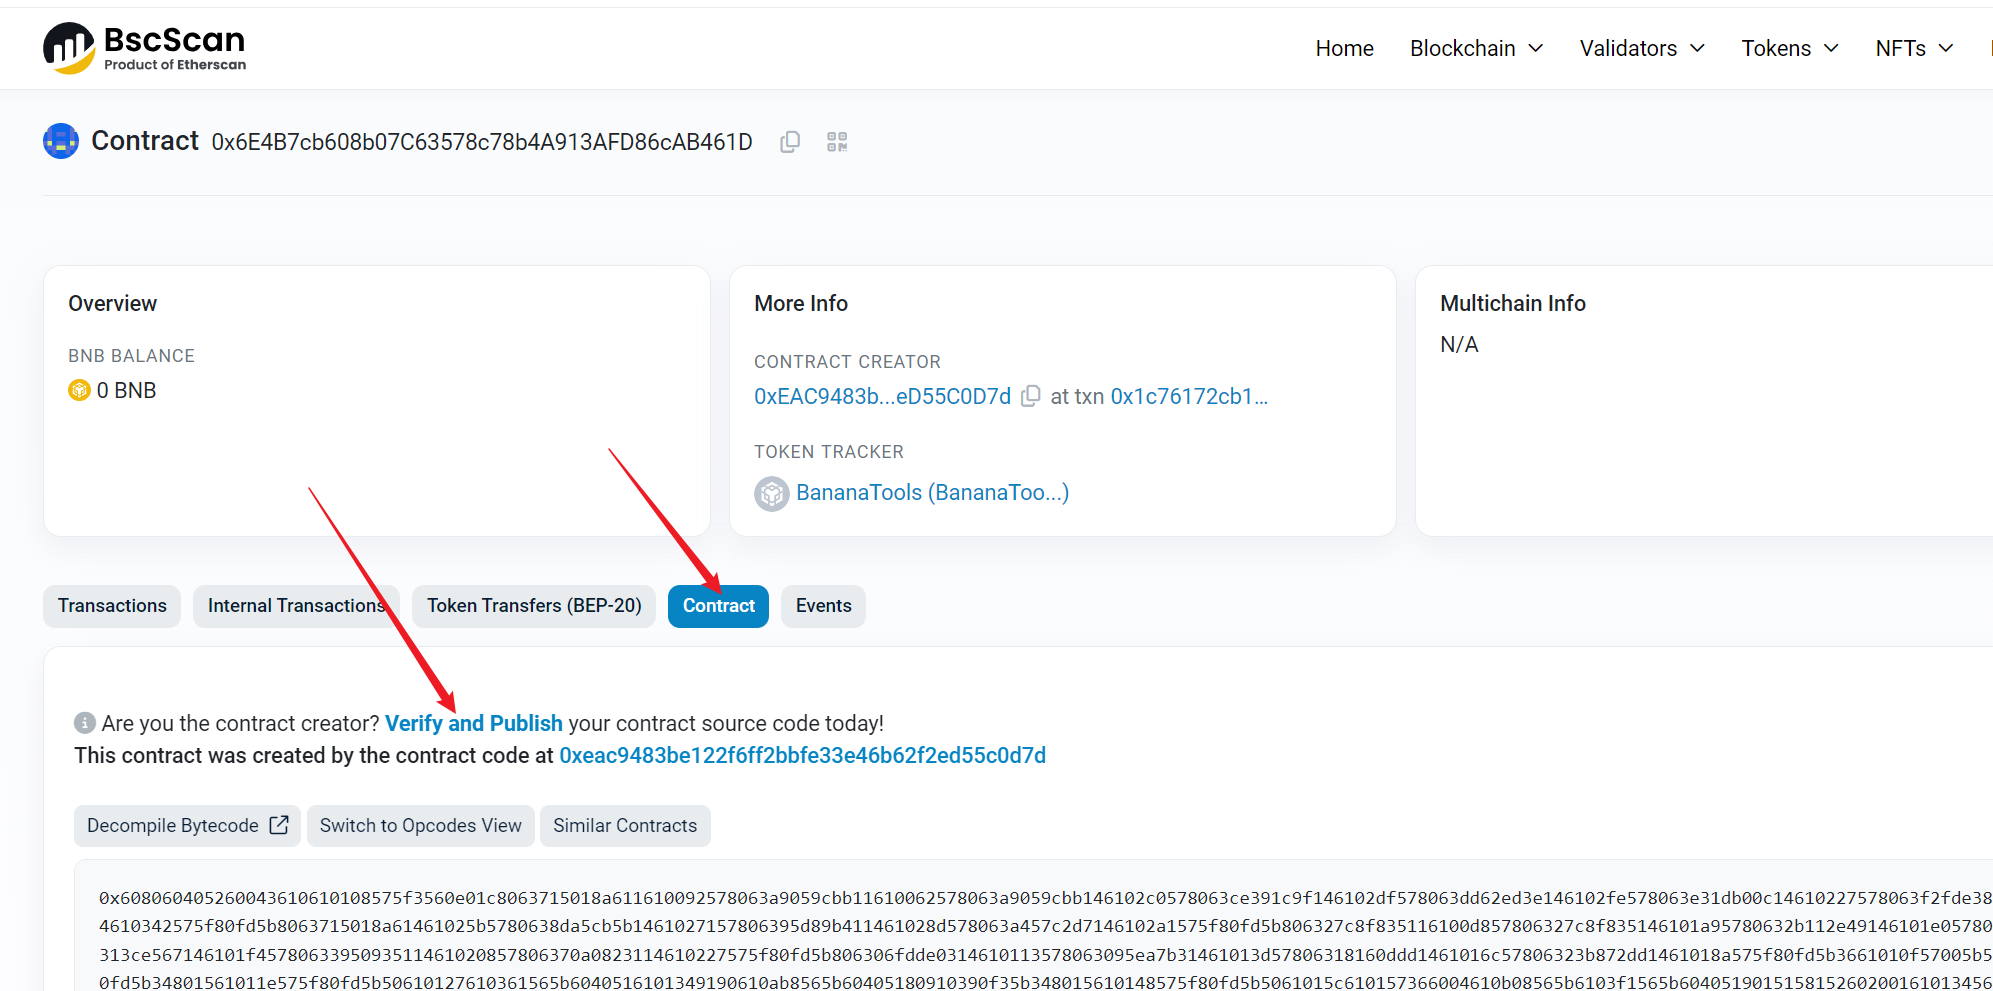Switch to Opcodes View
1993x991 pixels.
coord(420,826)
